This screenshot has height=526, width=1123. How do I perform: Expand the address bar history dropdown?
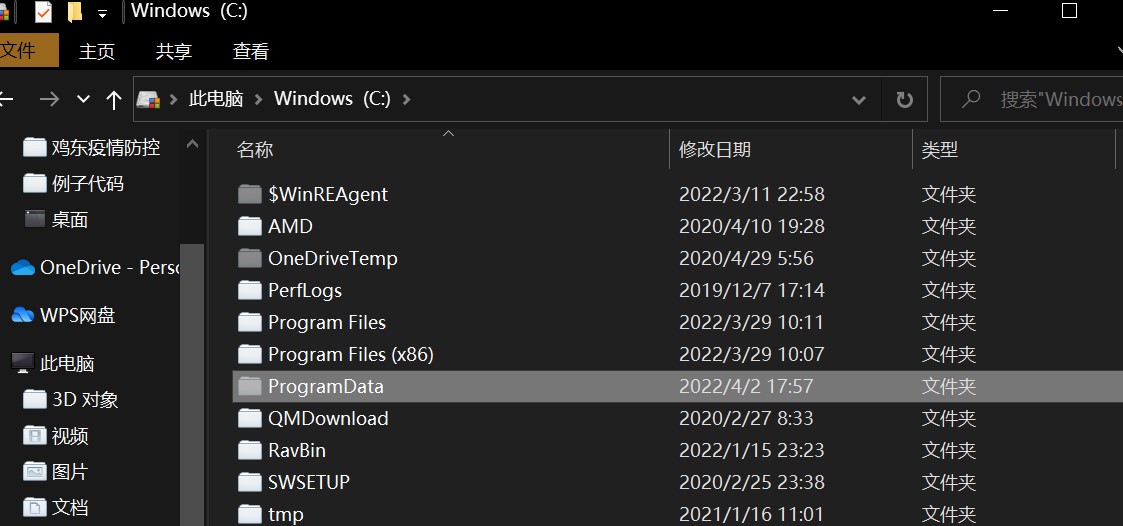pos(858,99)
